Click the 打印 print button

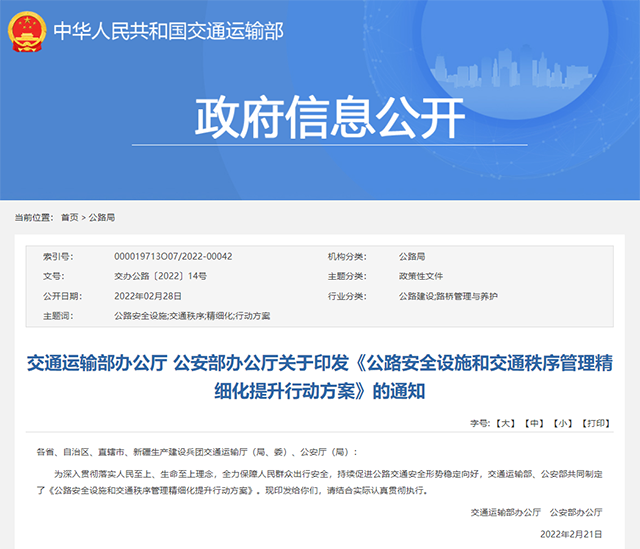[596, 423]
